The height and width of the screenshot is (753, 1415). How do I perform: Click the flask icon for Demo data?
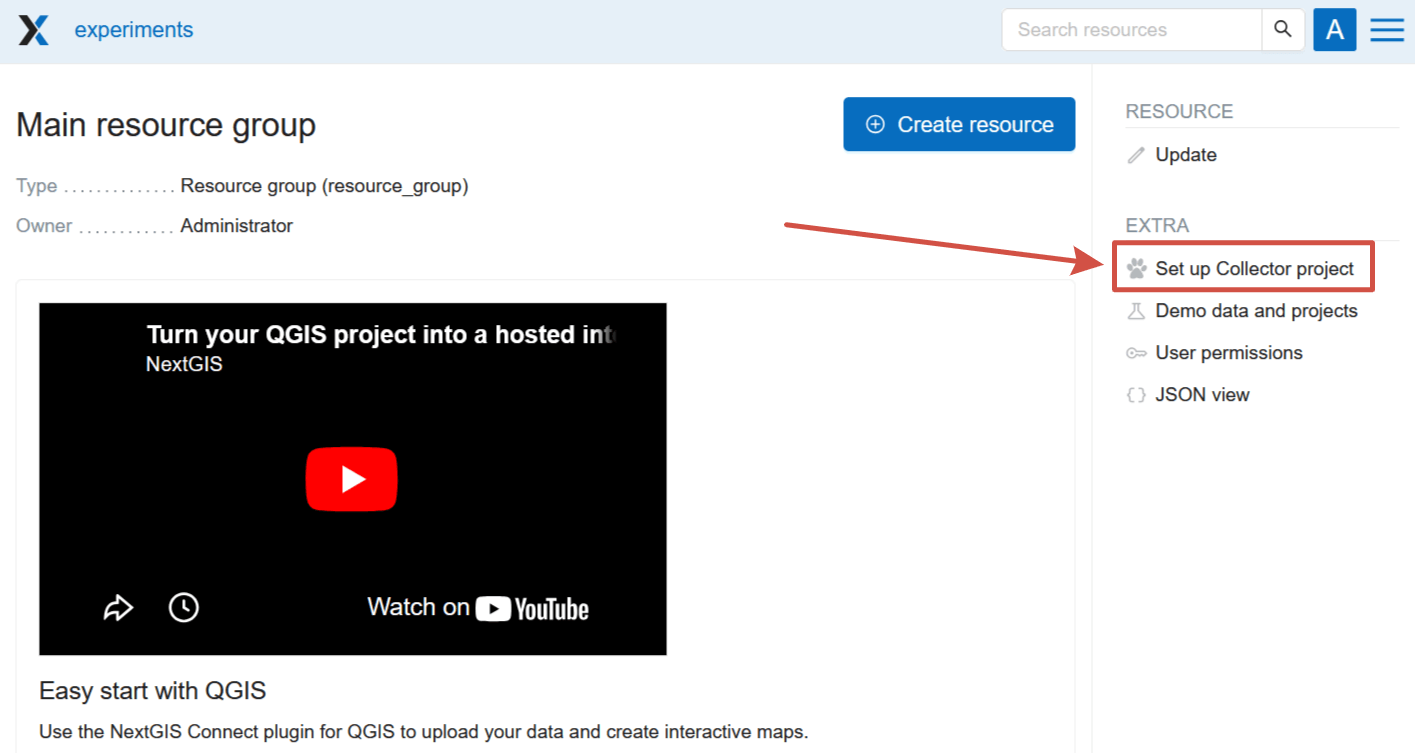coord(1136,311)
